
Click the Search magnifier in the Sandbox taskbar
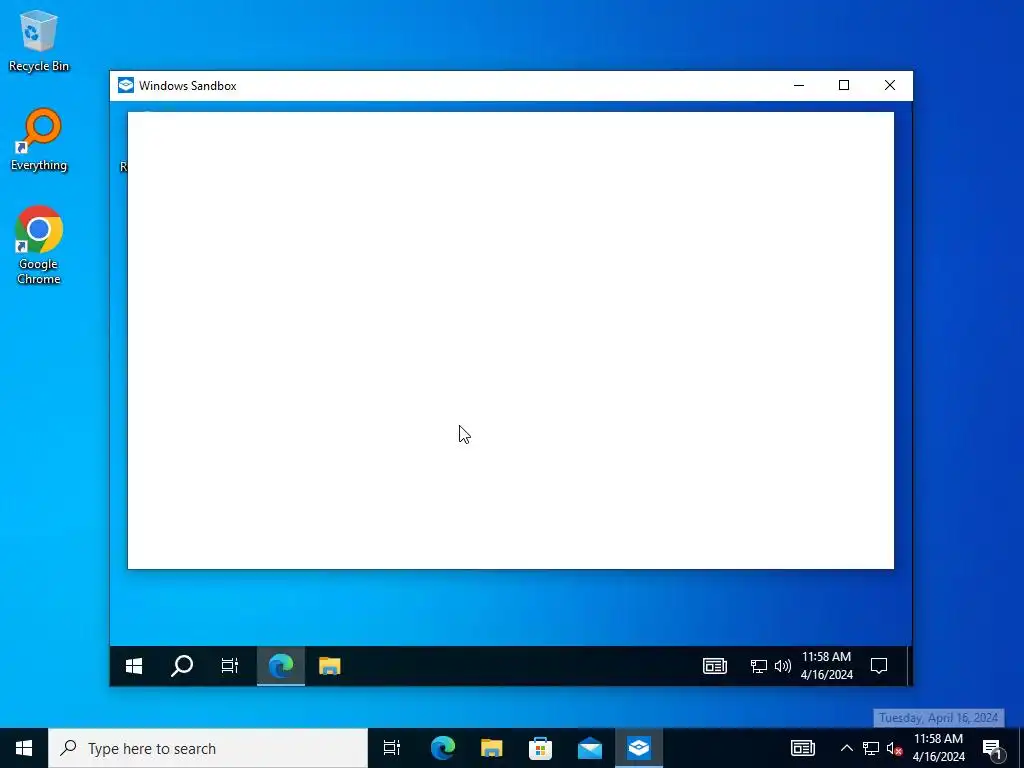point(182,666)
